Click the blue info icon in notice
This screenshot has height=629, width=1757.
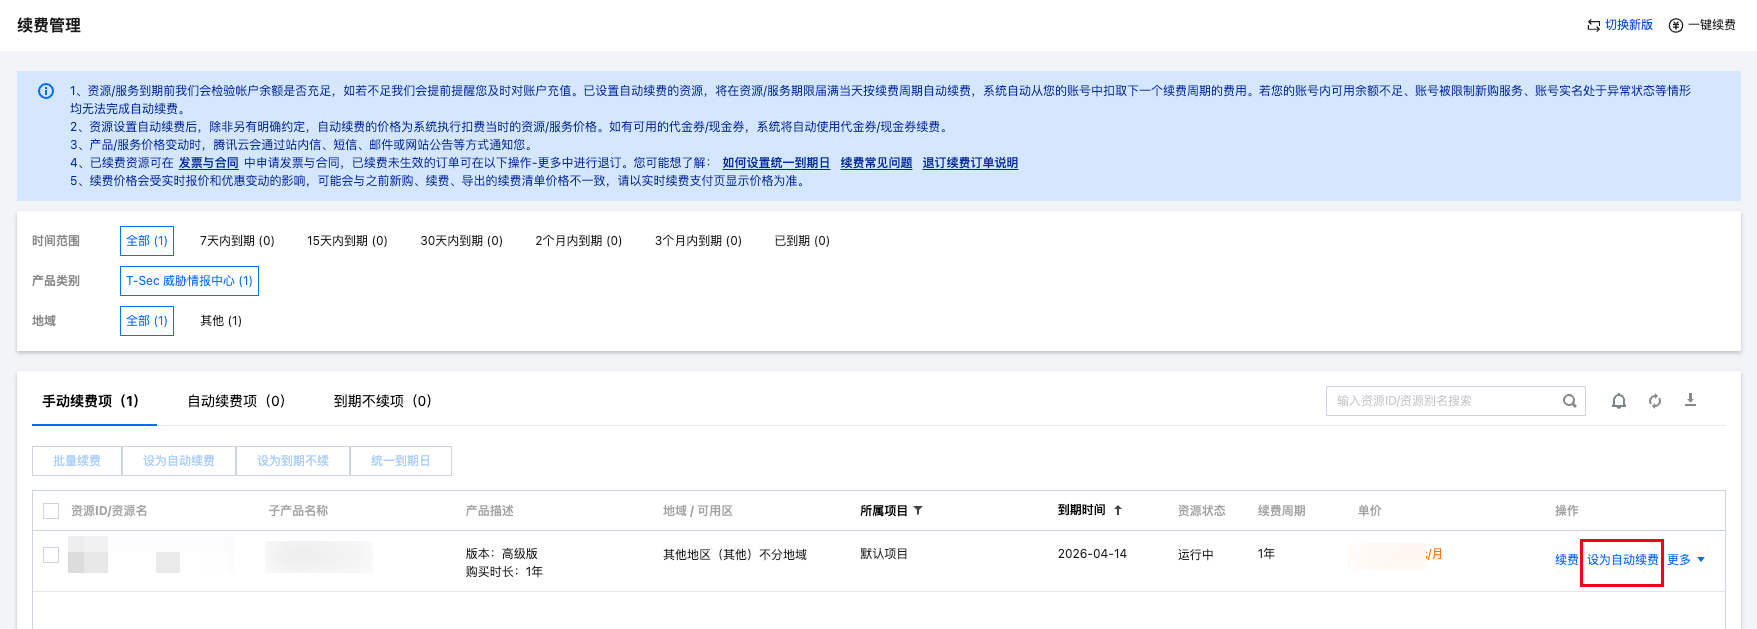[46, 91]
